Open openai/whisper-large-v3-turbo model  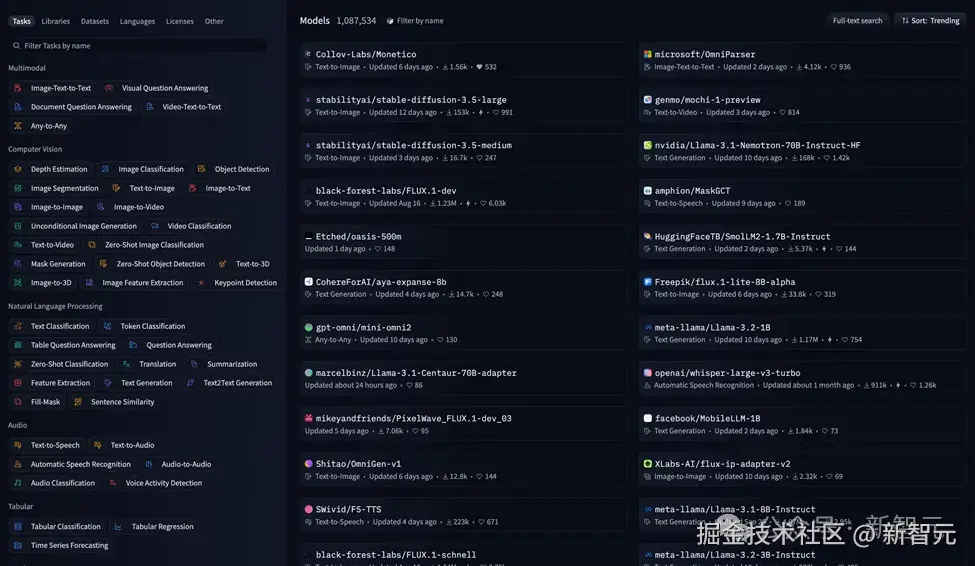pos(802,378)
